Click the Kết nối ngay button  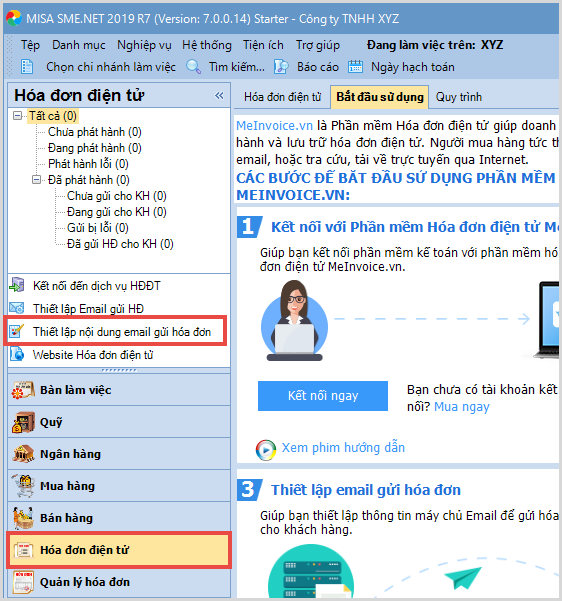[x=323, y=396]
